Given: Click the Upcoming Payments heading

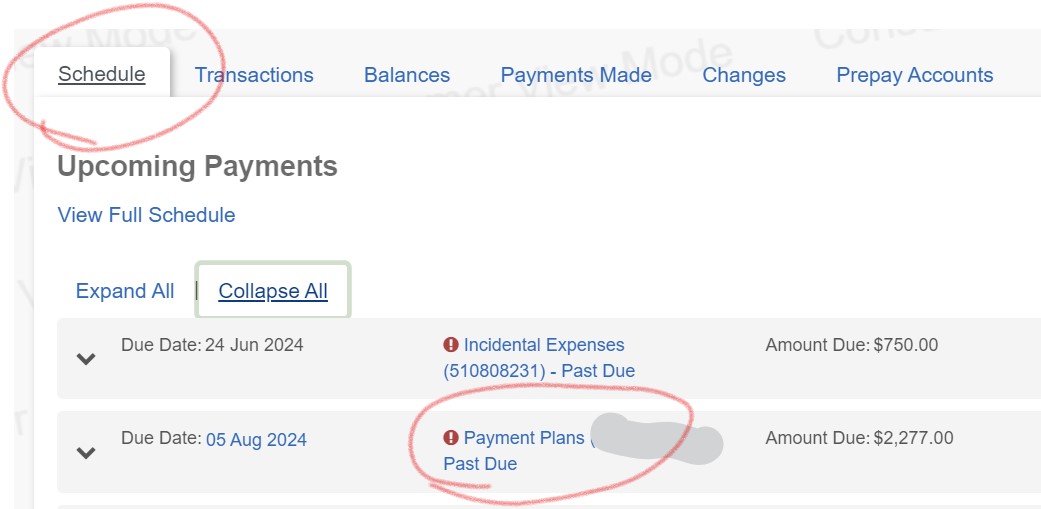Looking at the screenshot, I should pos(197,166).
